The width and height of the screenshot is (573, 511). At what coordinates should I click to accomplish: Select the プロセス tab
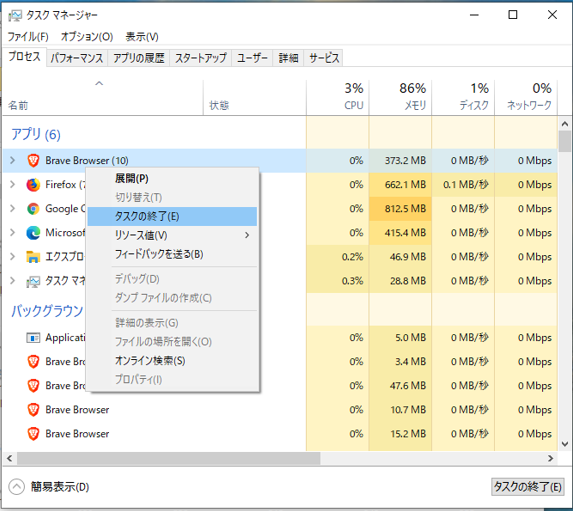click(x=24, y=57)
